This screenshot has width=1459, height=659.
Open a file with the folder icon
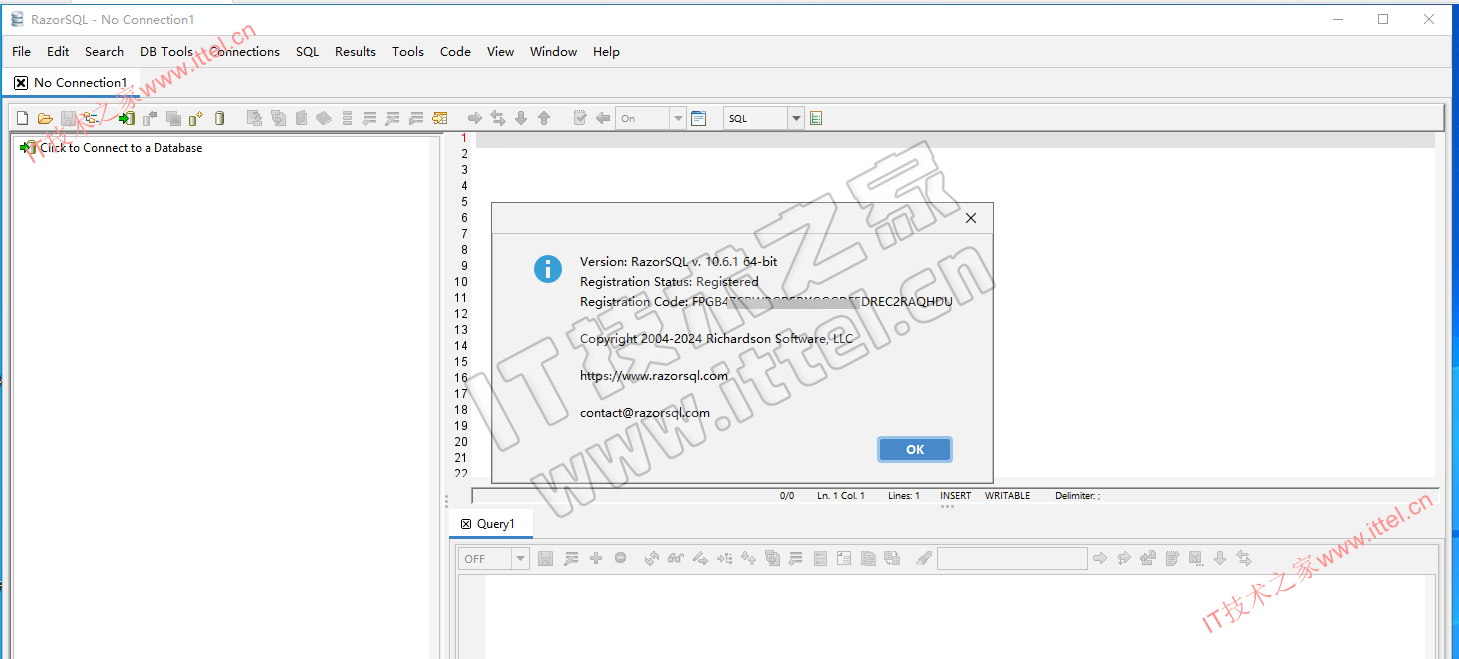tap(45, 118)
